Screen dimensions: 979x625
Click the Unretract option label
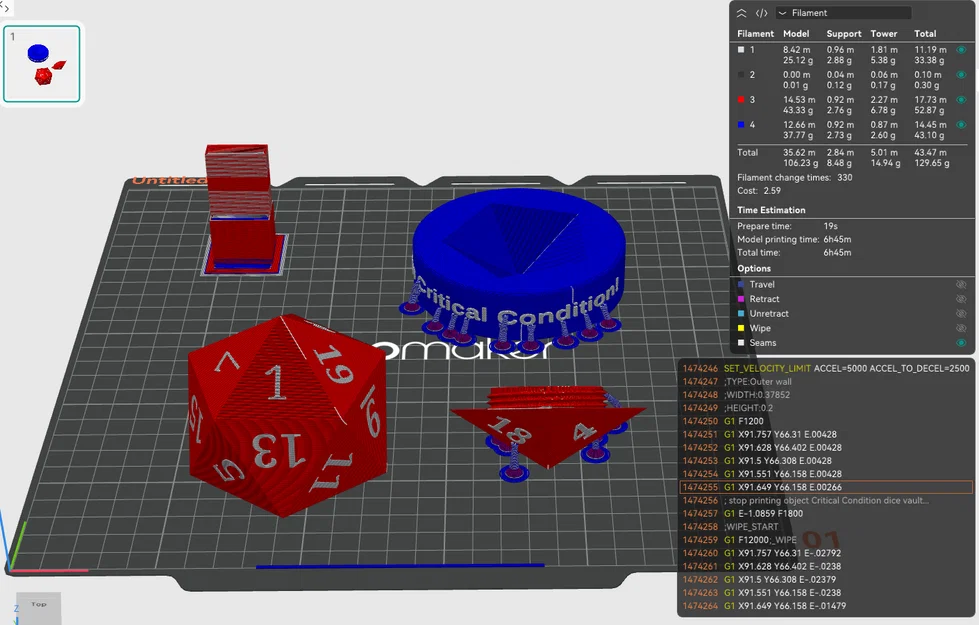(x=769, y=313)
